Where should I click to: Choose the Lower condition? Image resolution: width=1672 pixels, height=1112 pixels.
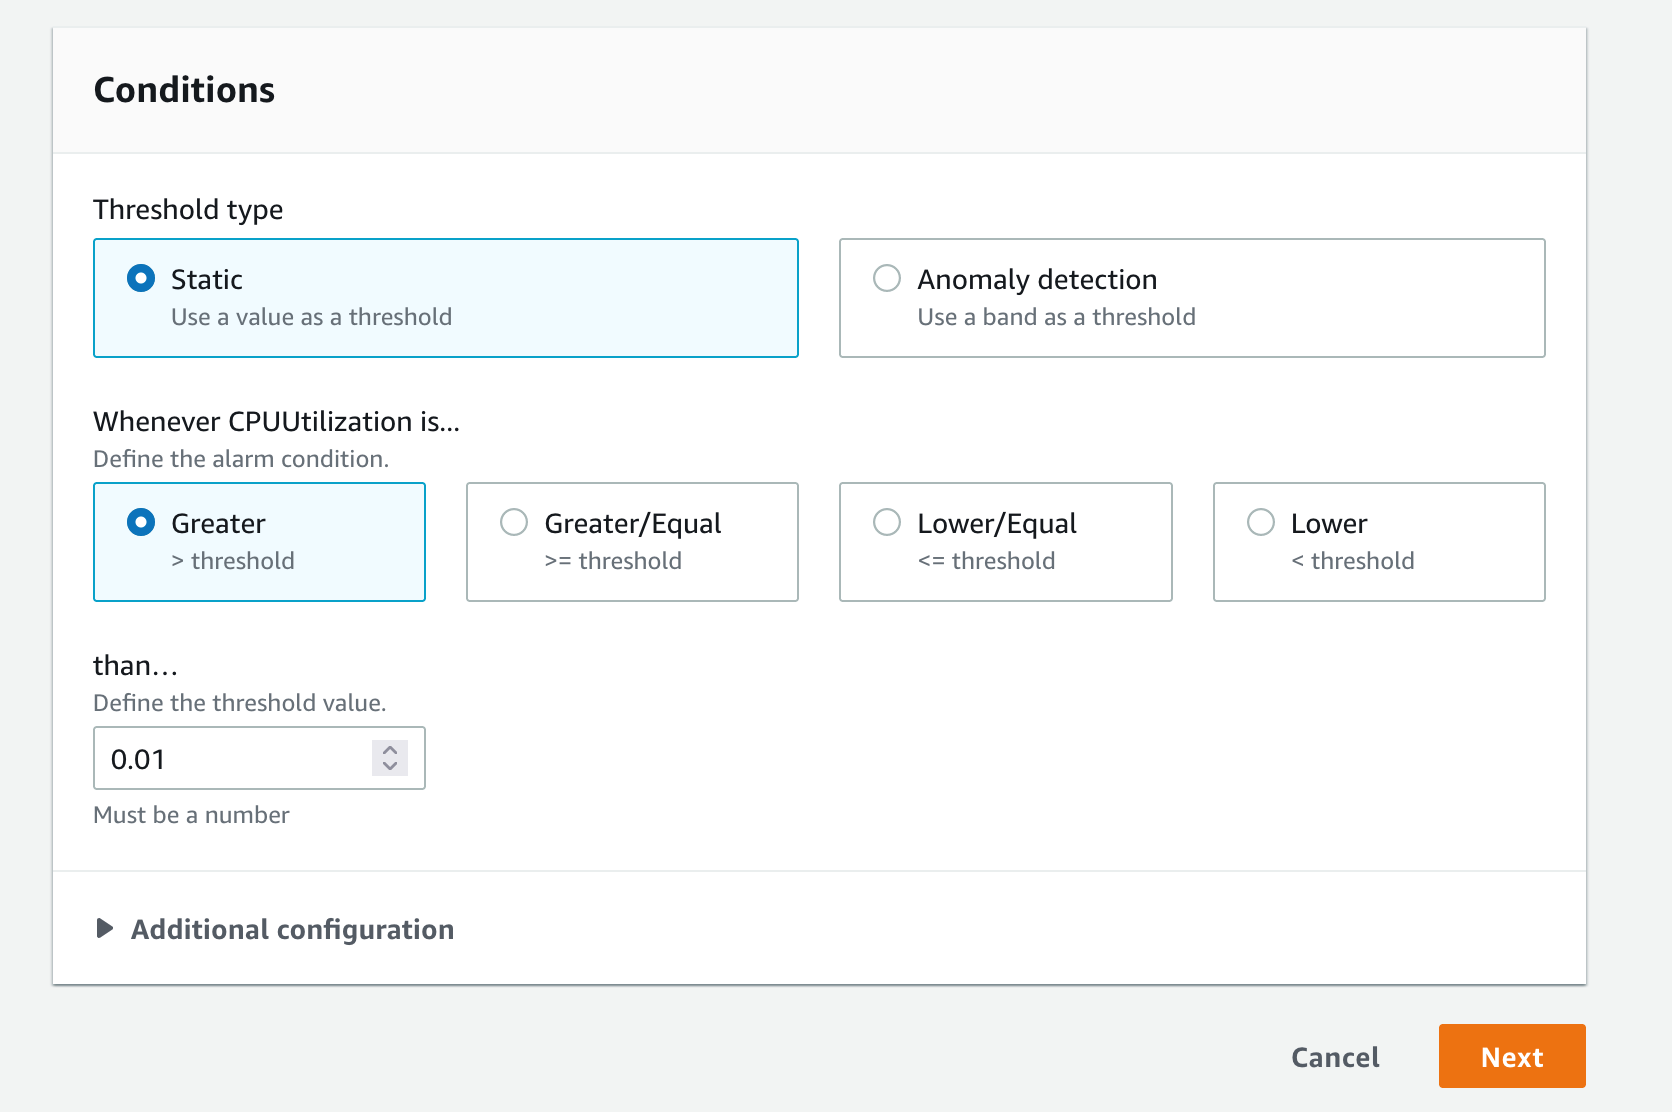(x=1260, y=522)
